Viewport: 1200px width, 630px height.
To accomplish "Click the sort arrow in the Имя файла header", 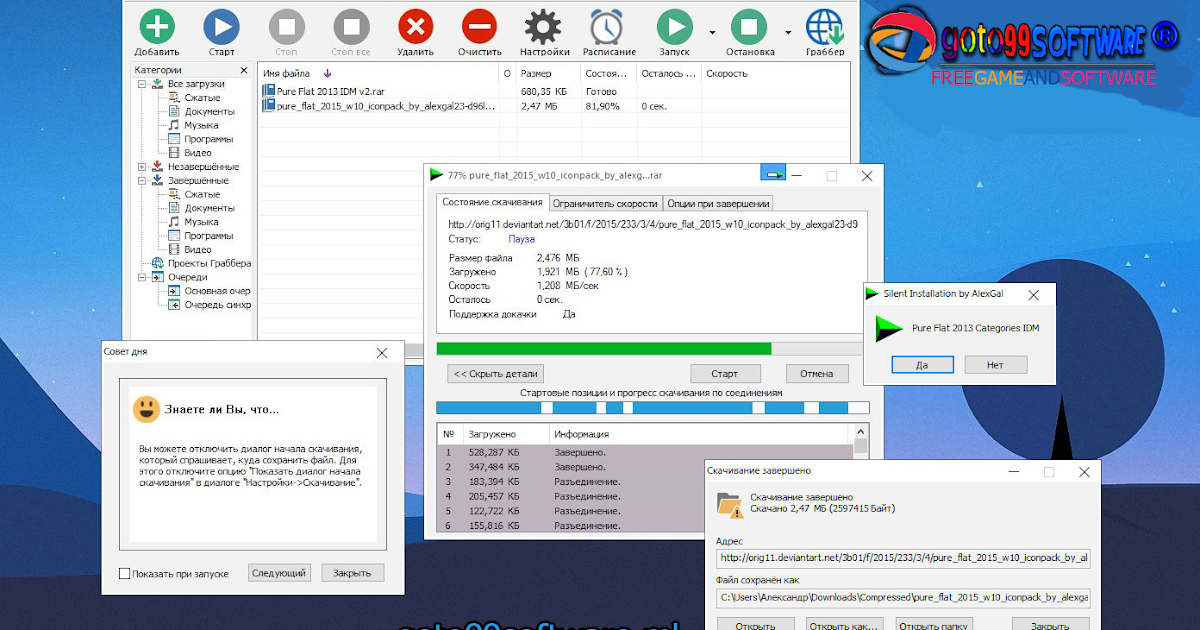I will pyautogui.click(x=328, y=74).
